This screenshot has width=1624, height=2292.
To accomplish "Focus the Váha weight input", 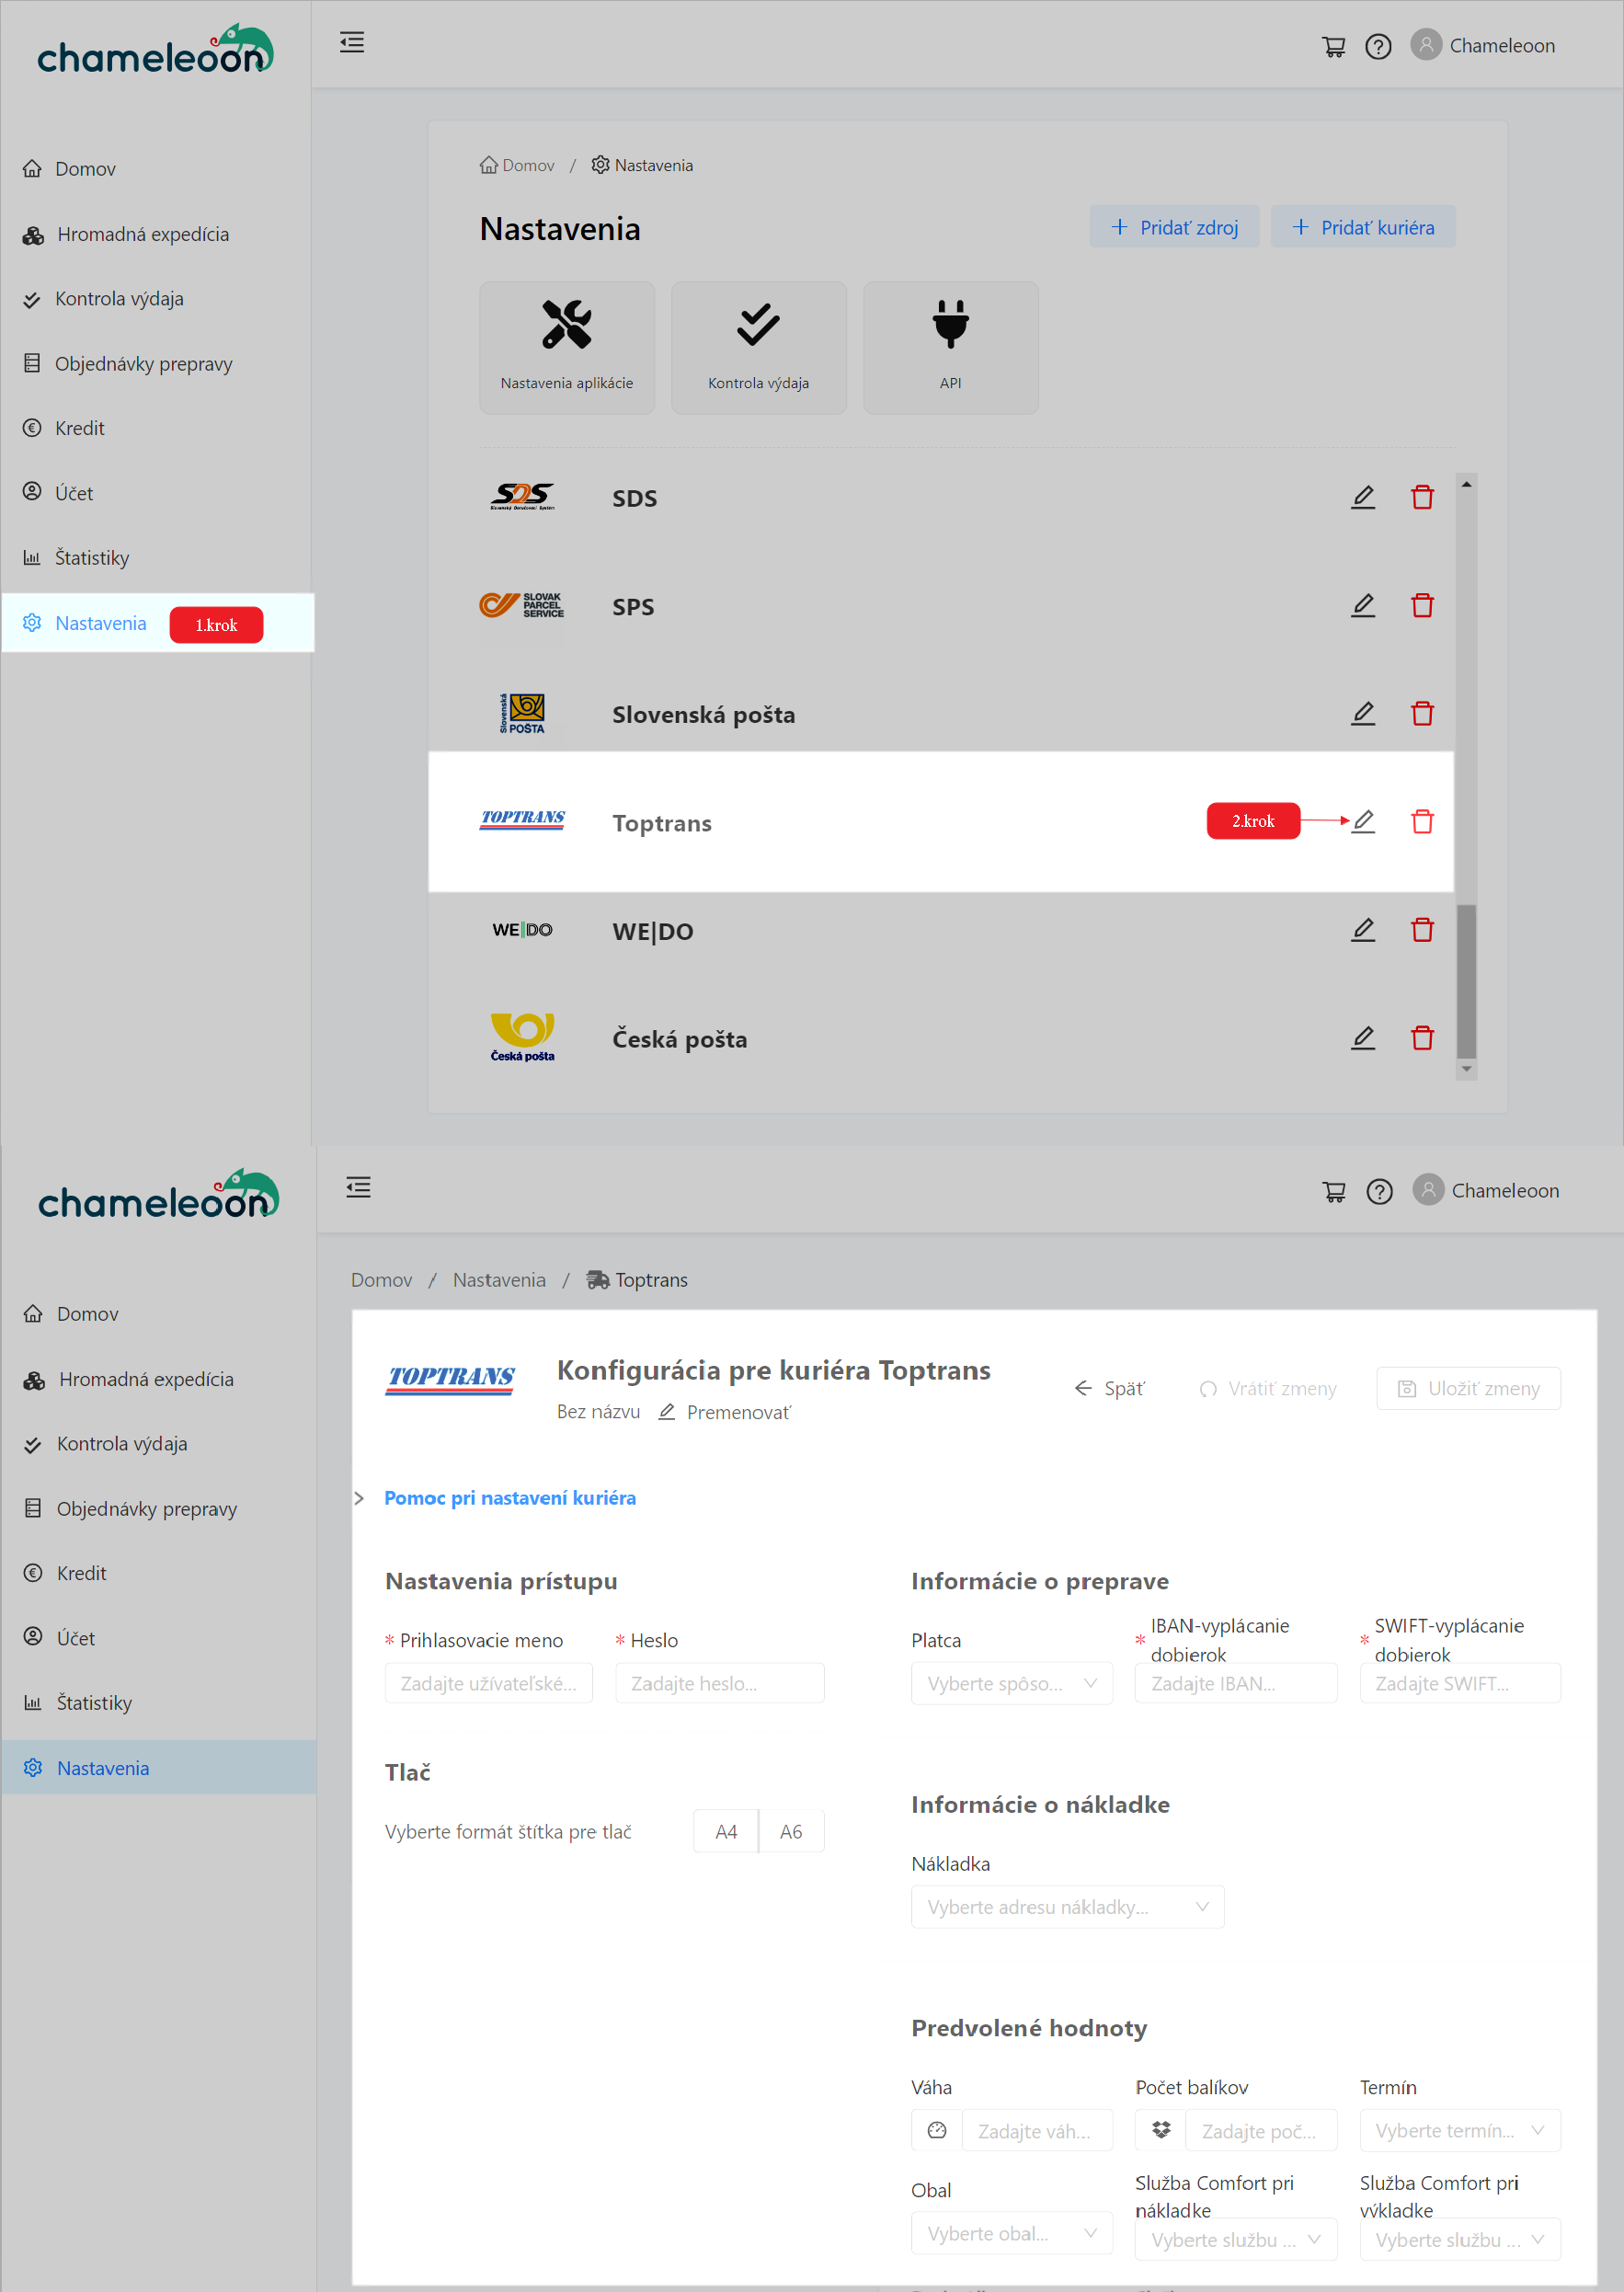I will pos(1037,2131).
